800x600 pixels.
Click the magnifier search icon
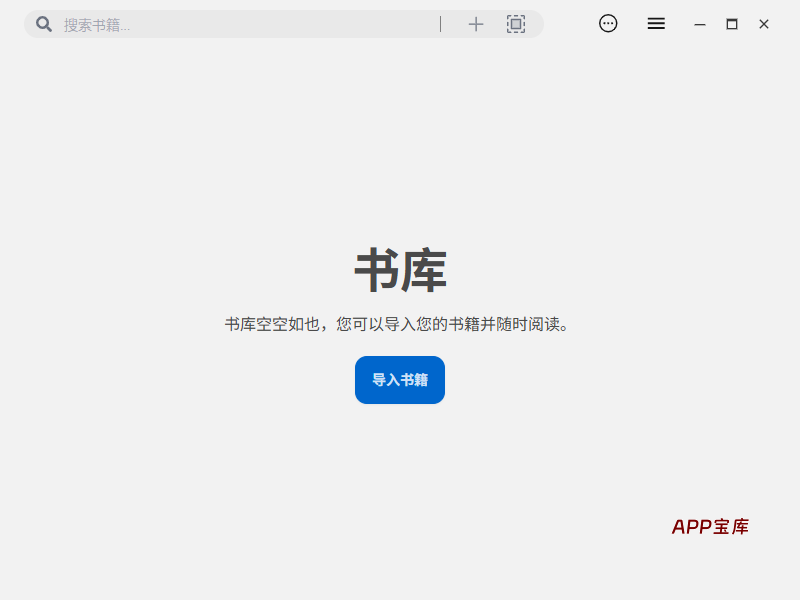click(x=44, y=24)
